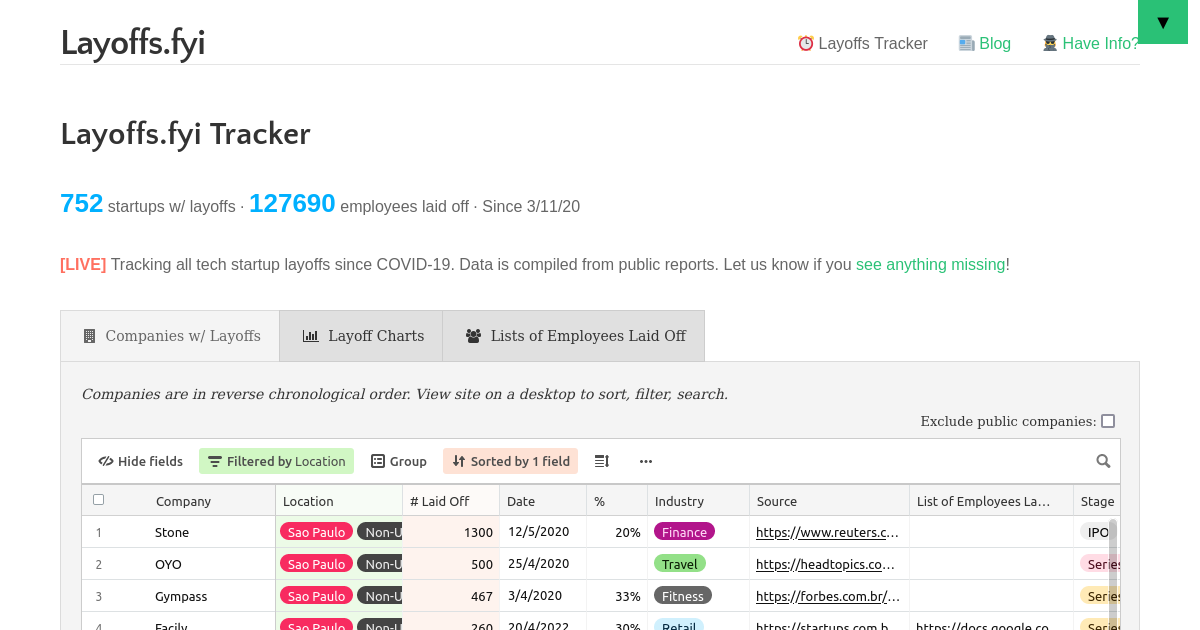This screenshot has height=630, width=1200.
Task: Switch to Lists of Employees Laid Off tab
Action: coord(575,336)
